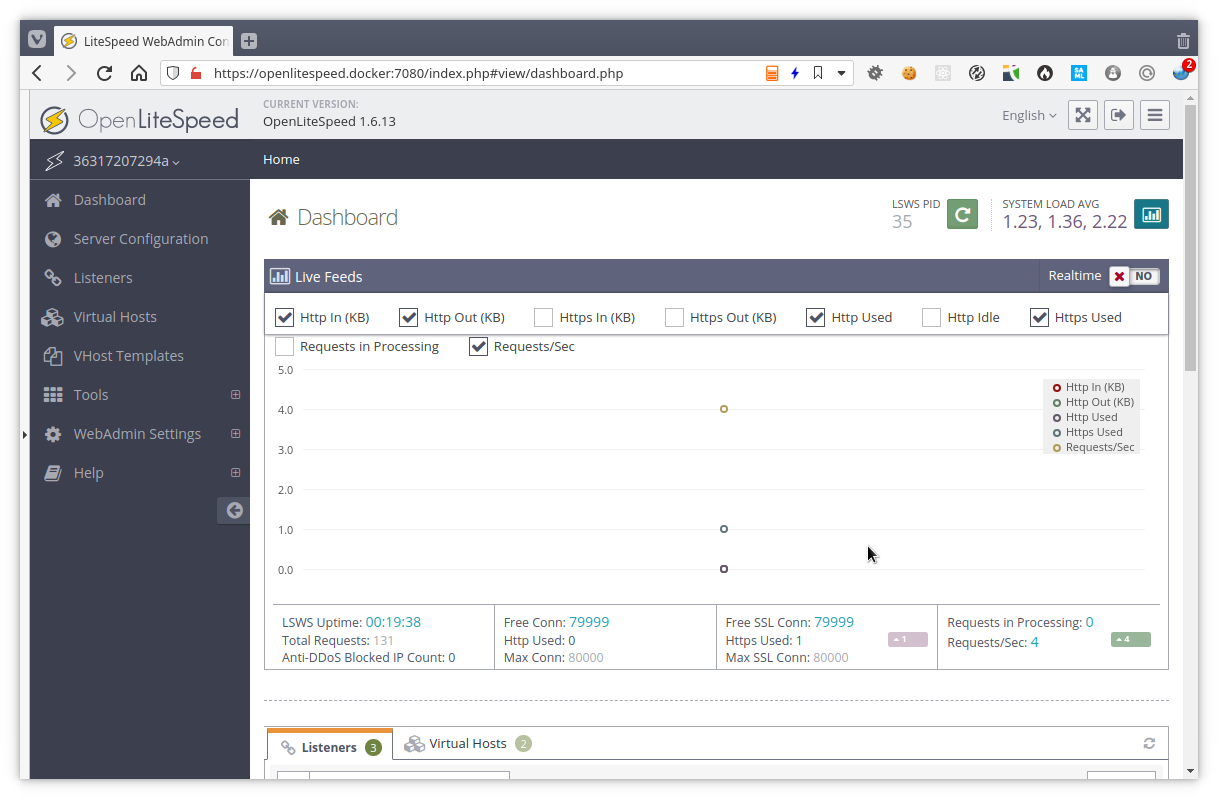The image size is (1218, 799).
Task: Click the fullscreen expand icon in header
Action: click(x=1083, y=115)
